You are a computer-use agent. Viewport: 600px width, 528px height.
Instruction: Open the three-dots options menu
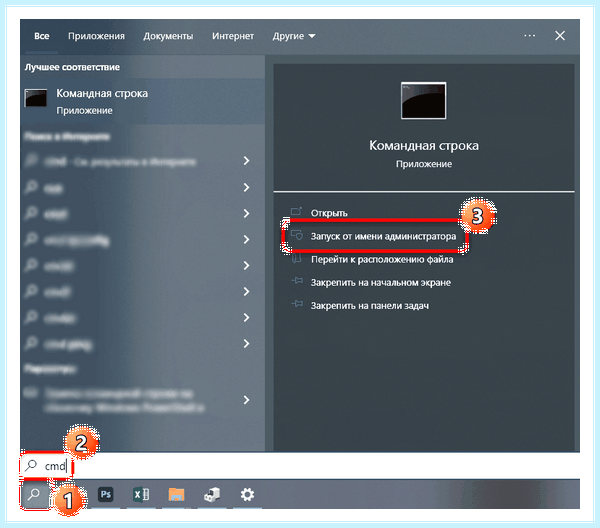click(530, 36)
